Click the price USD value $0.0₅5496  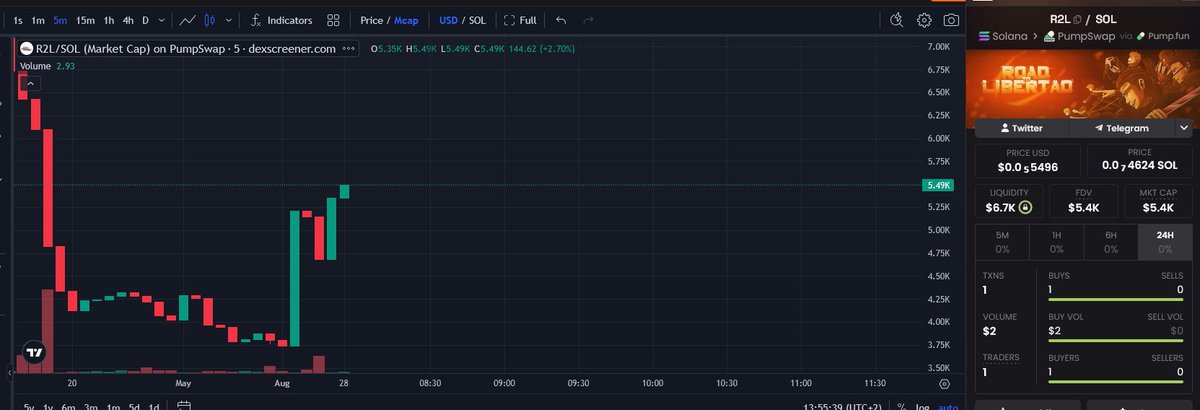click(x=1028, y=167)
